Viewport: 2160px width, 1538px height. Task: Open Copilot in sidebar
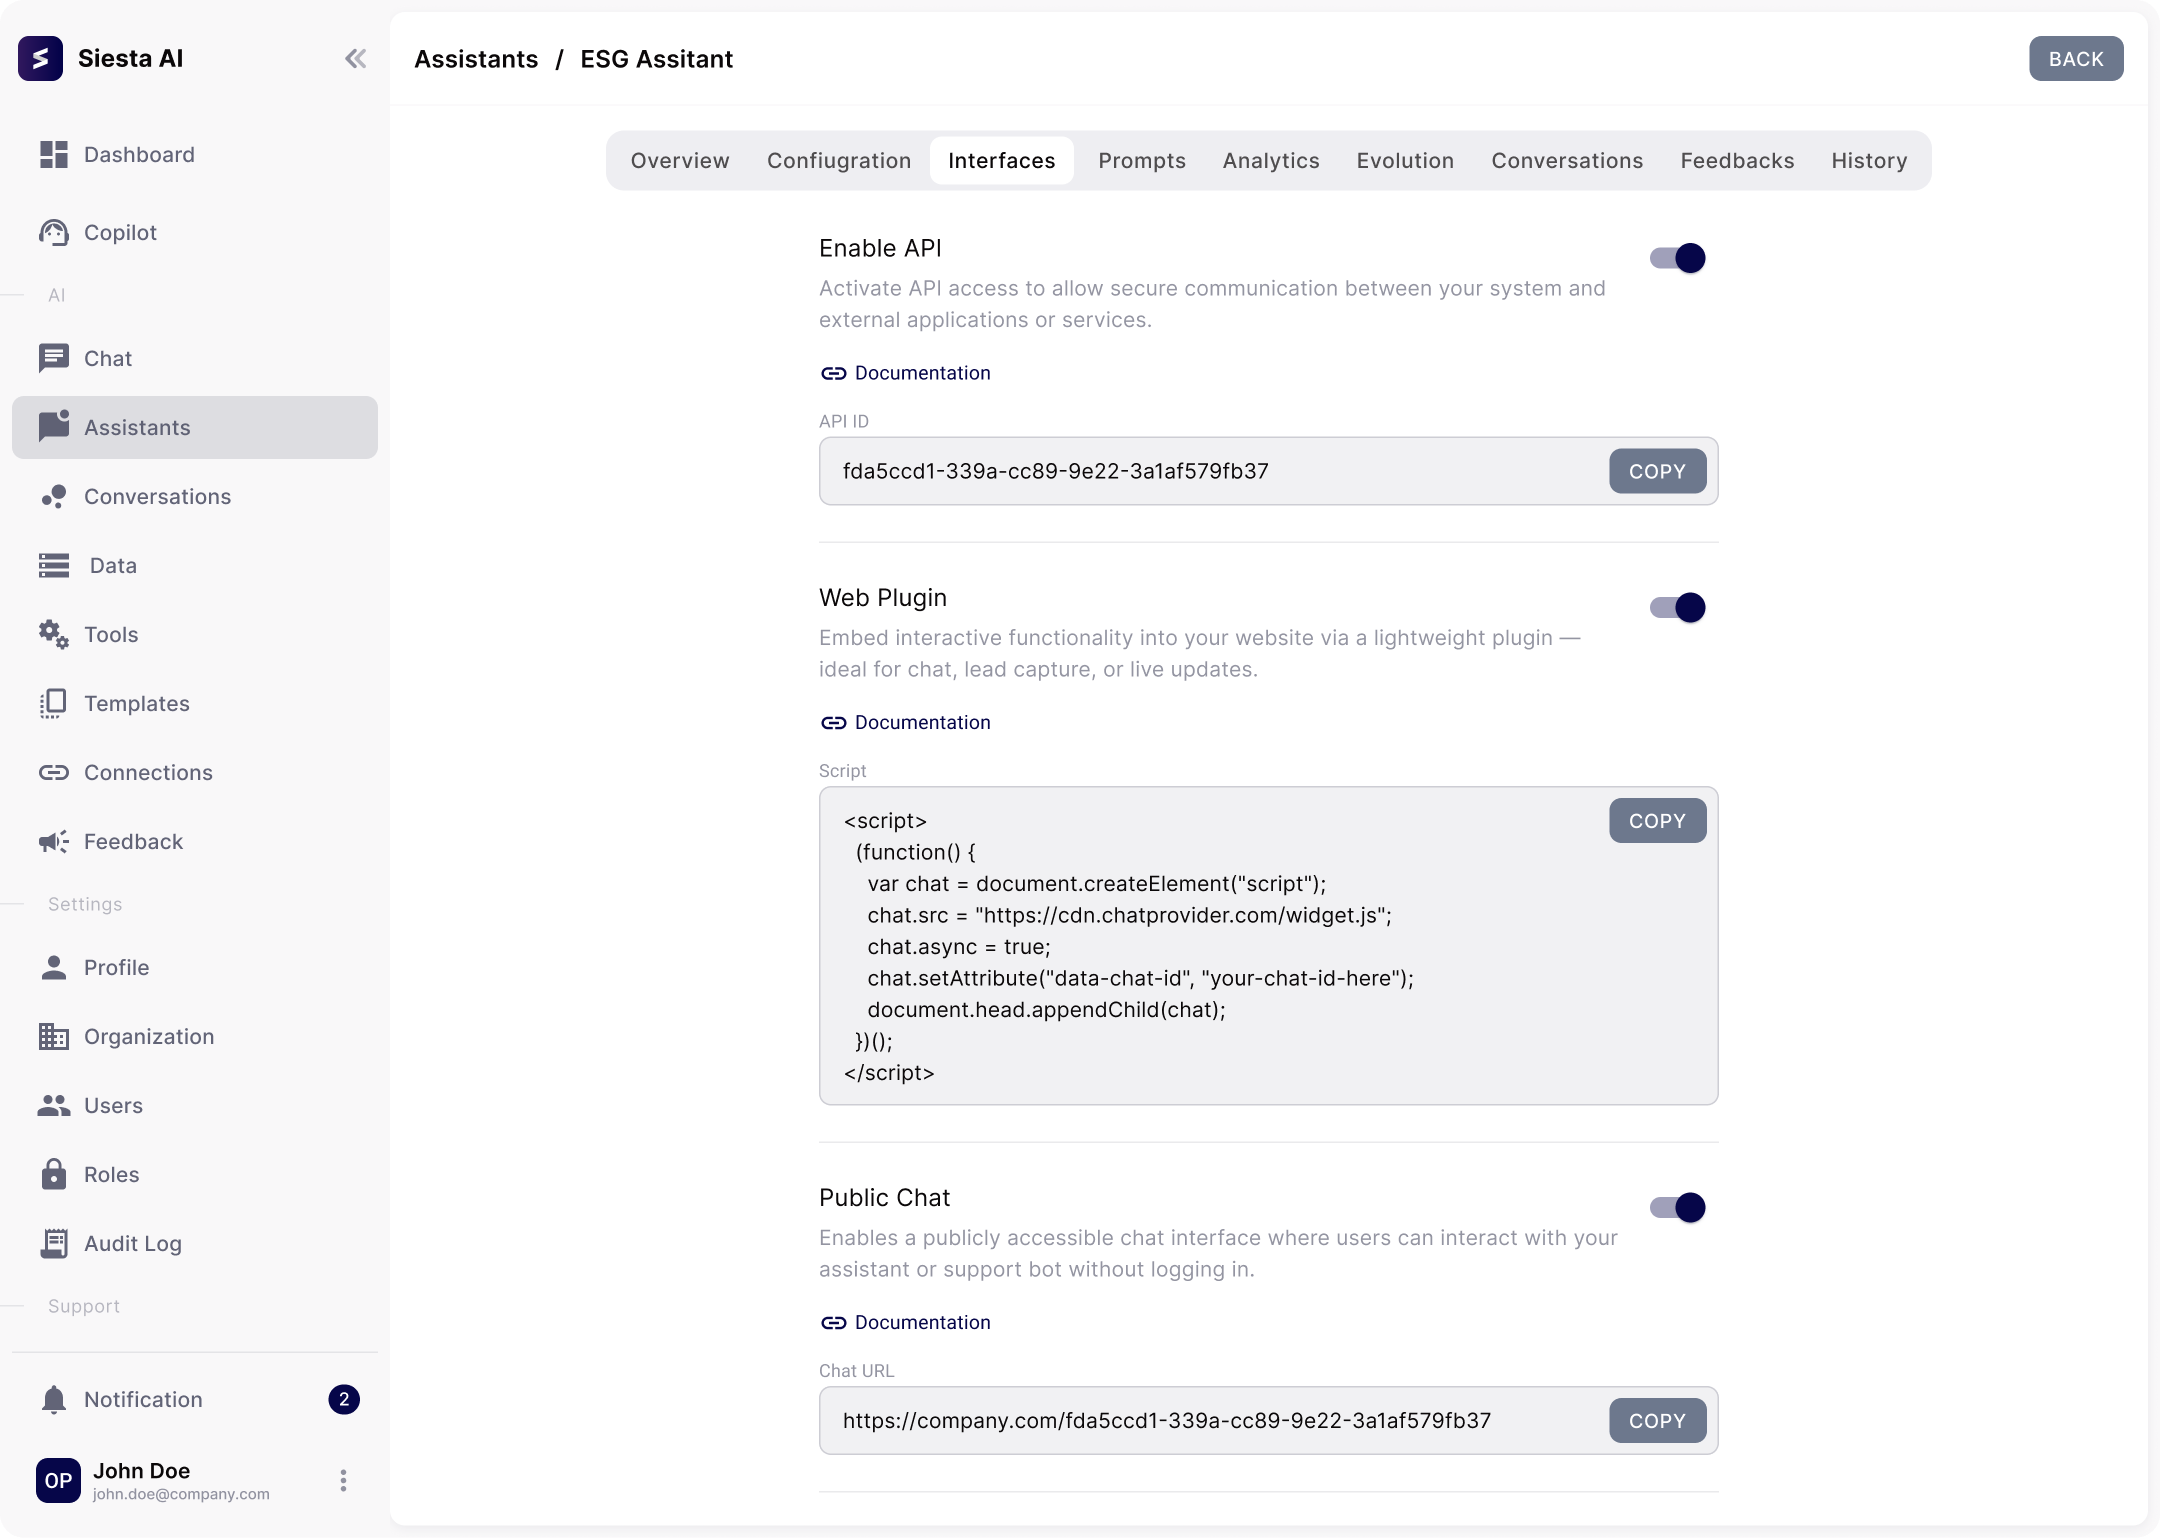pos(195,232)
